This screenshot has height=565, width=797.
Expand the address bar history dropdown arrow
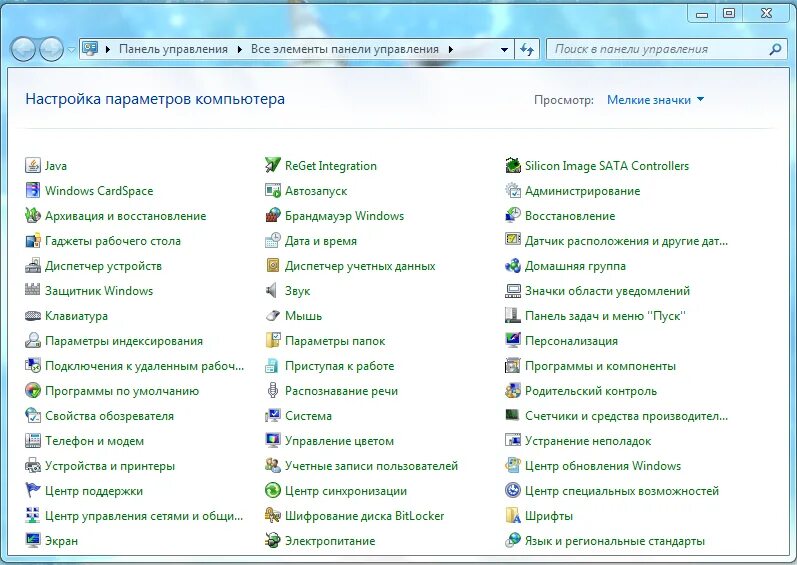[x=504, y=49]
